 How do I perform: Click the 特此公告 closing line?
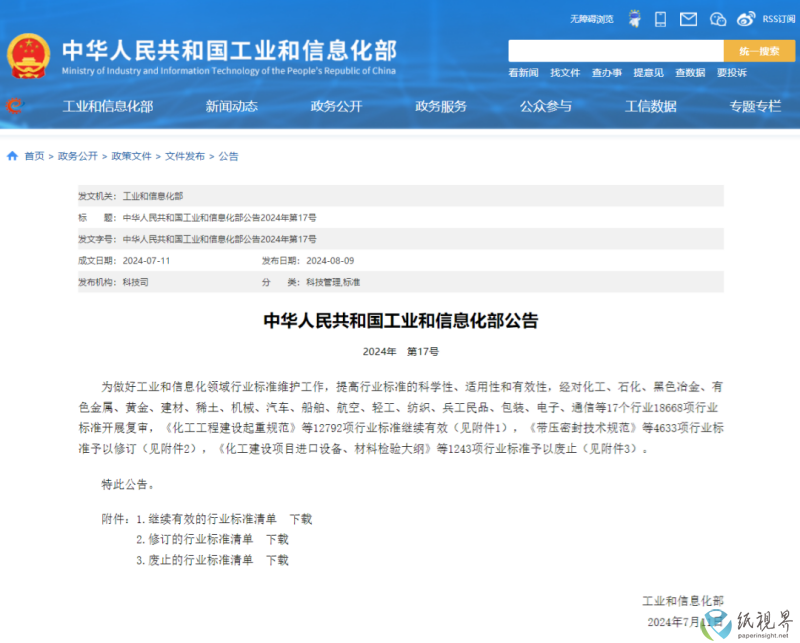[x=128, y=484]
